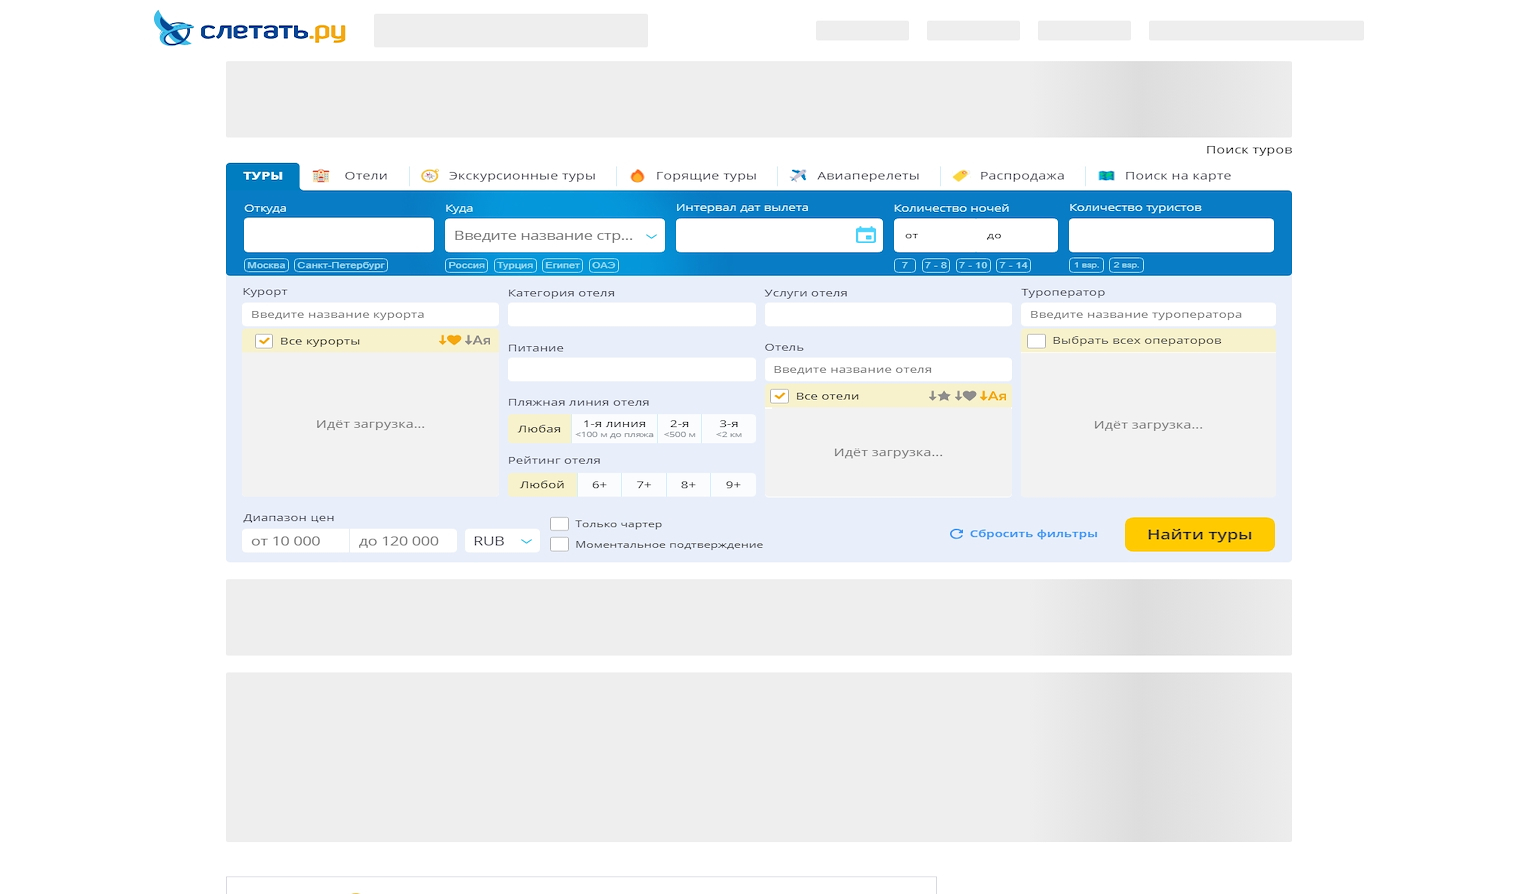Image resolution: width=1518 pixels, height=894 pixels.
Task: Open the Распродажа tab
Action: coord(1022,176)
